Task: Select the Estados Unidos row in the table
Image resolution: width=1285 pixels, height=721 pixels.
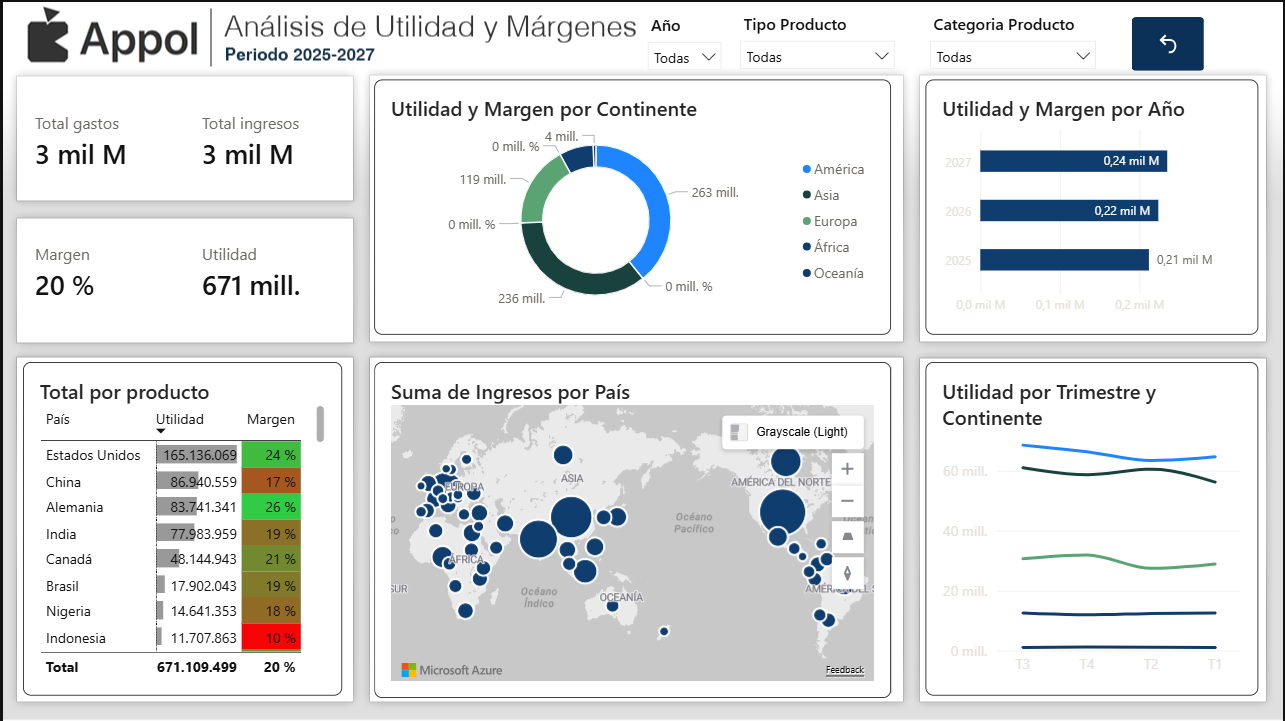Action: click(95, 454)
